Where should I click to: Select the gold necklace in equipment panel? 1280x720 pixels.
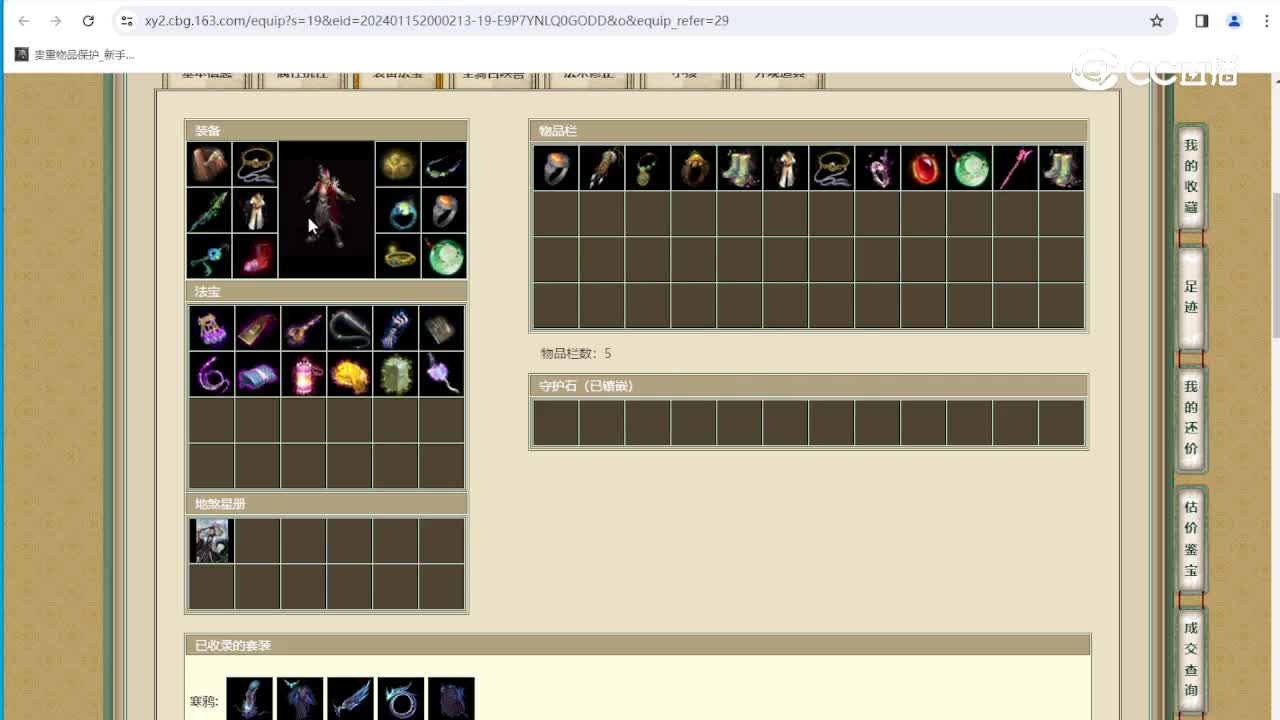(x=256, y=164)
